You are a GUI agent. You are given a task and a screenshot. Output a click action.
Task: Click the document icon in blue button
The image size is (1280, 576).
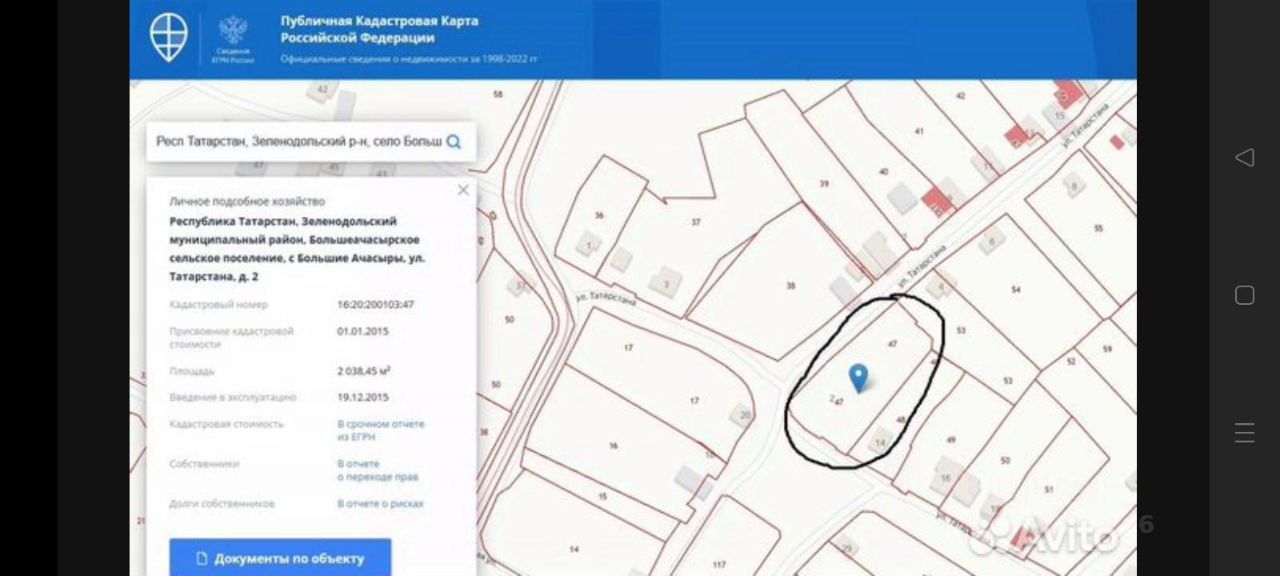click(x=201, y=559)
